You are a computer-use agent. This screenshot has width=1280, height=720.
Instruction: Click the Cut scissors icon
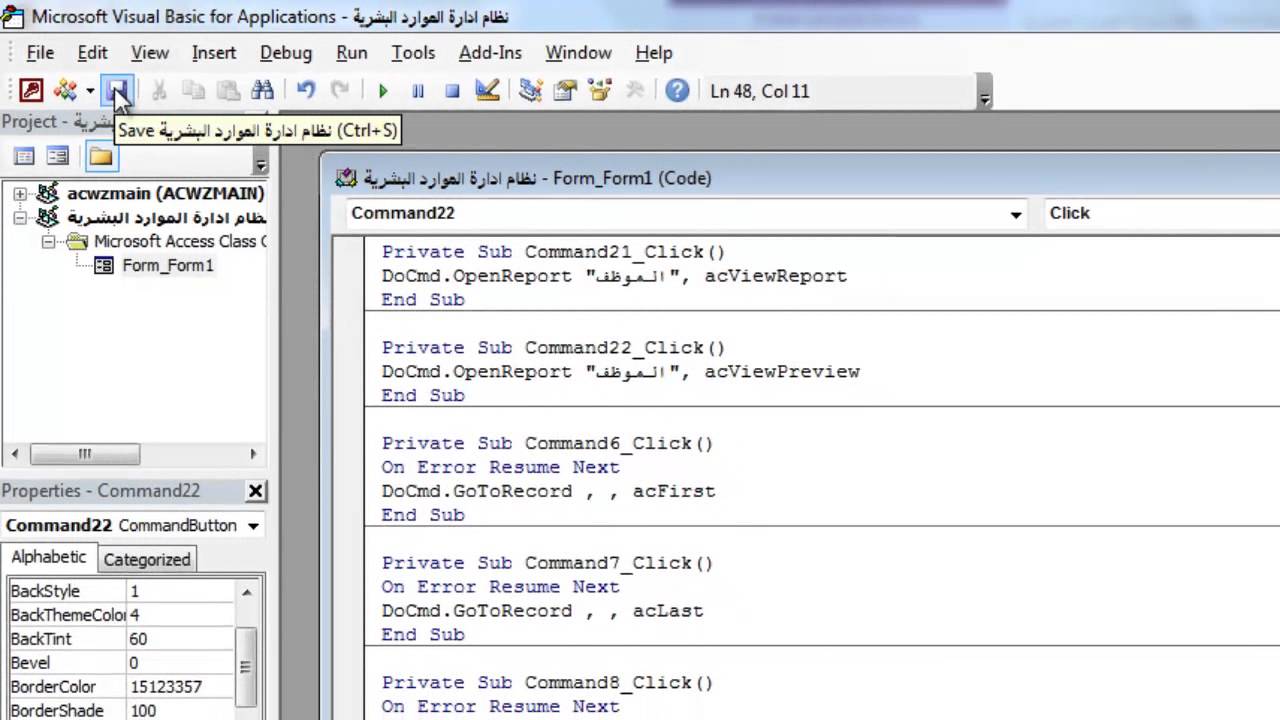click(x=159, y=91)
